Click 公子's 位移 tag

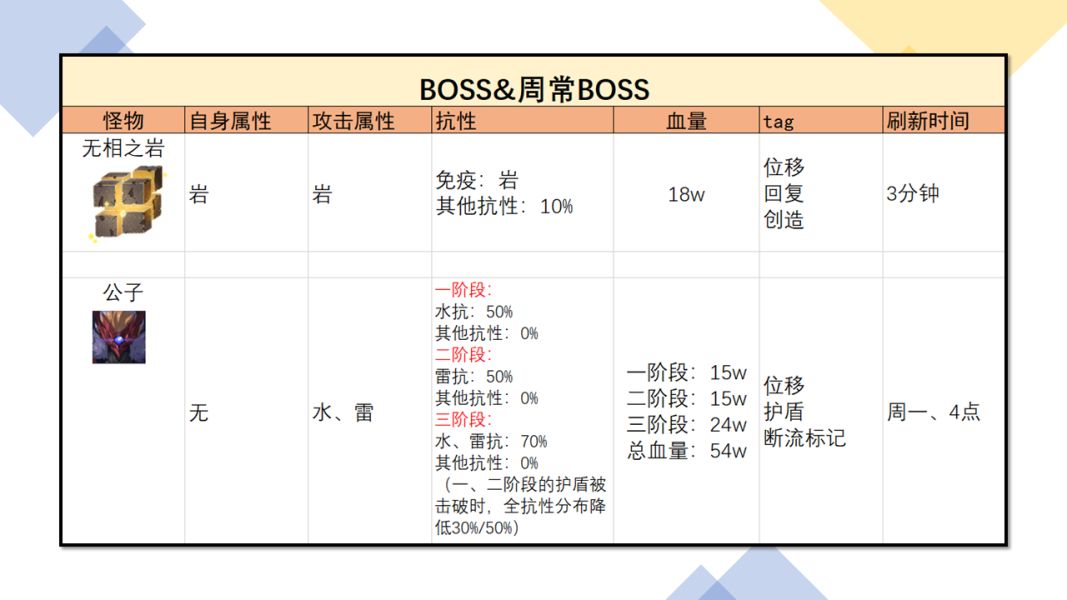point(783,386)
